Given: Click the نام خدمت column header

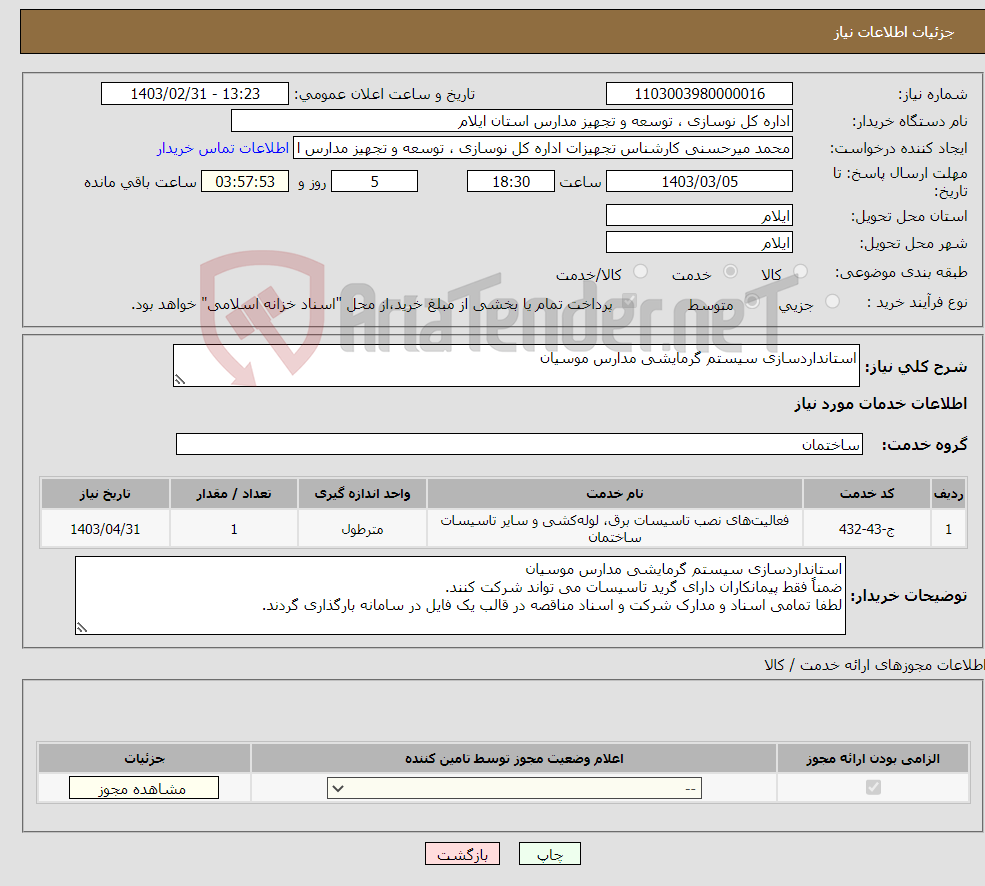Looking at the screenshot, I should point(614,494).
